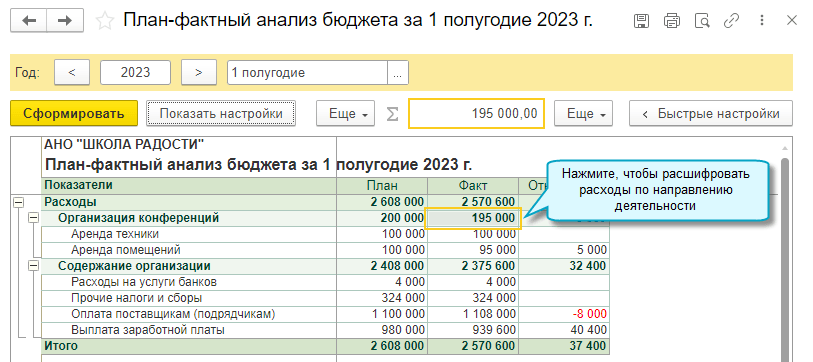
Task: Collapse the Организация конференций group
Action: coord(34,218)
